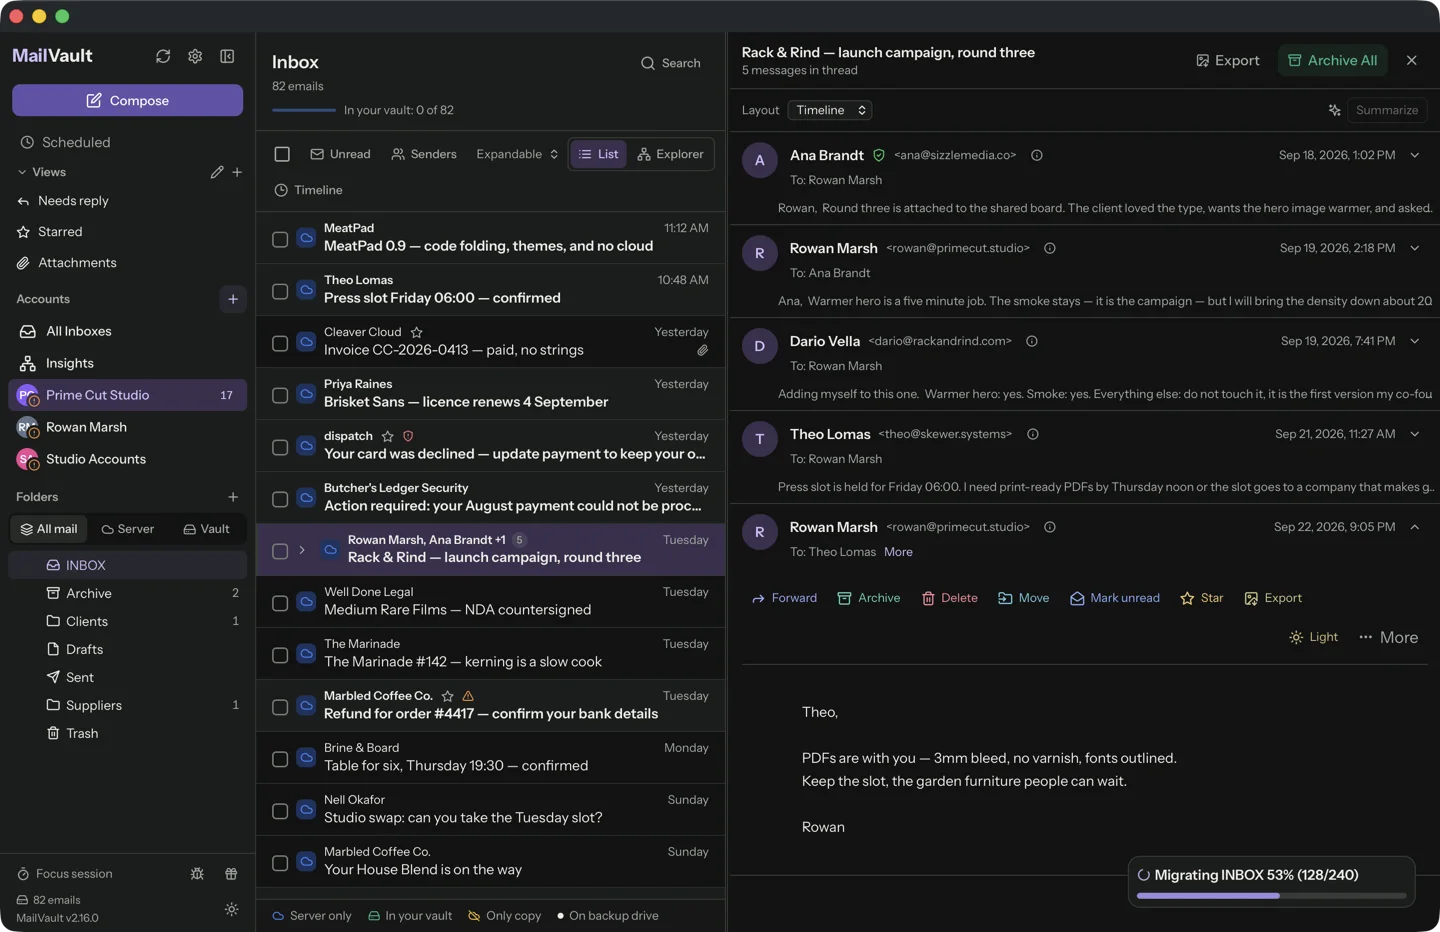Click the sync refresh icon beside MailVault

[x=163, y=56]
